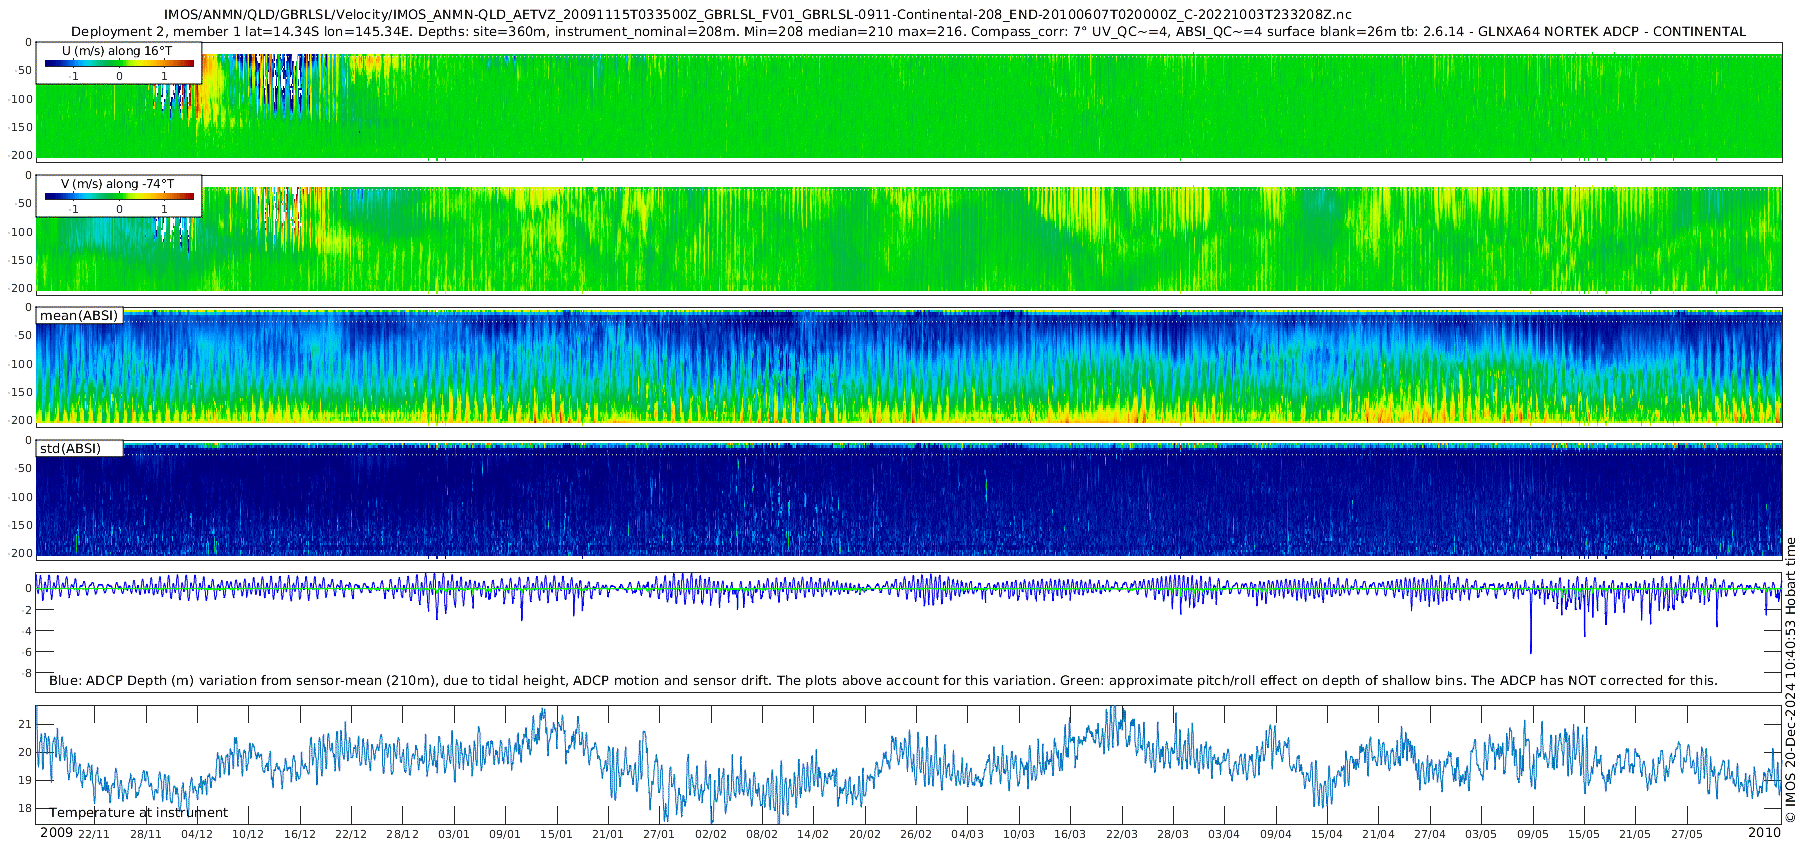Select the 22/03 date tick
Screen dimensions: 1800x850
tap(1121, 834)
